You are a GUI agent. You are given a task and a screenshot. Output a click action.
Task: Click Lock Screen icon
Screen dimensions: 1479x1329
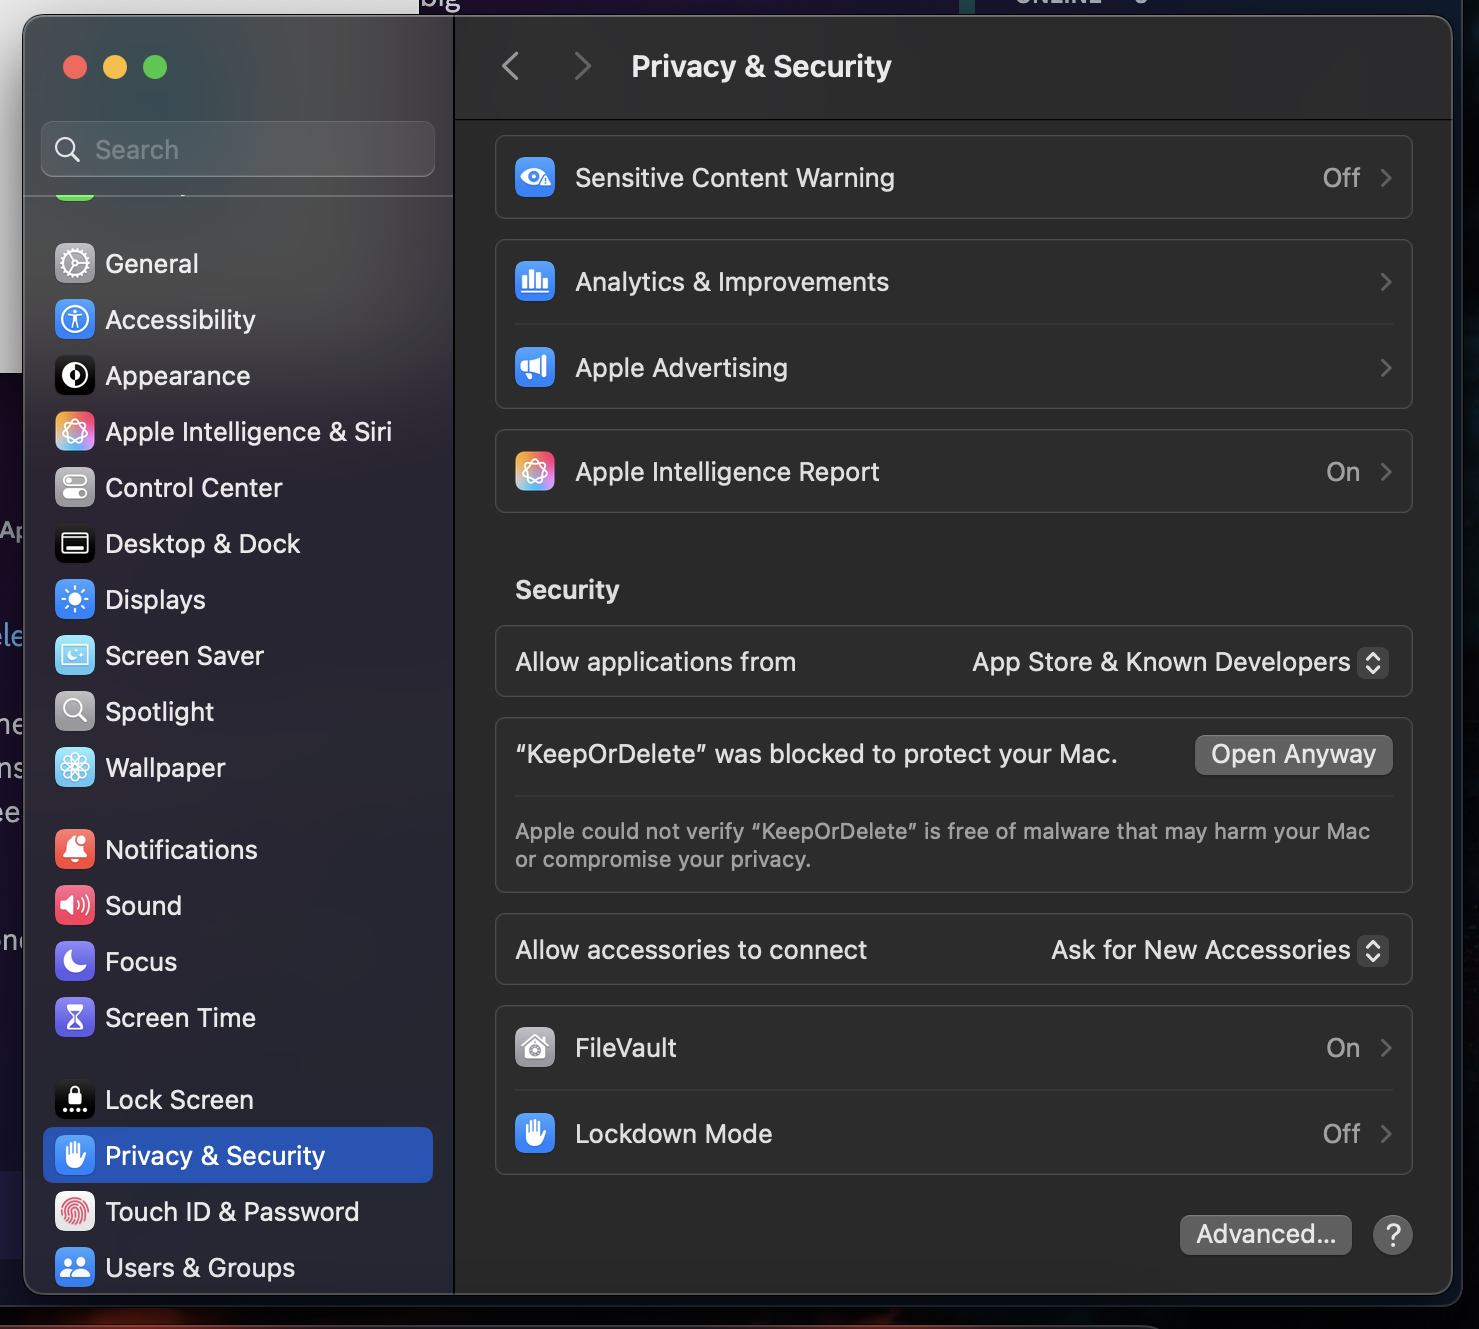tap(75, 1100)
